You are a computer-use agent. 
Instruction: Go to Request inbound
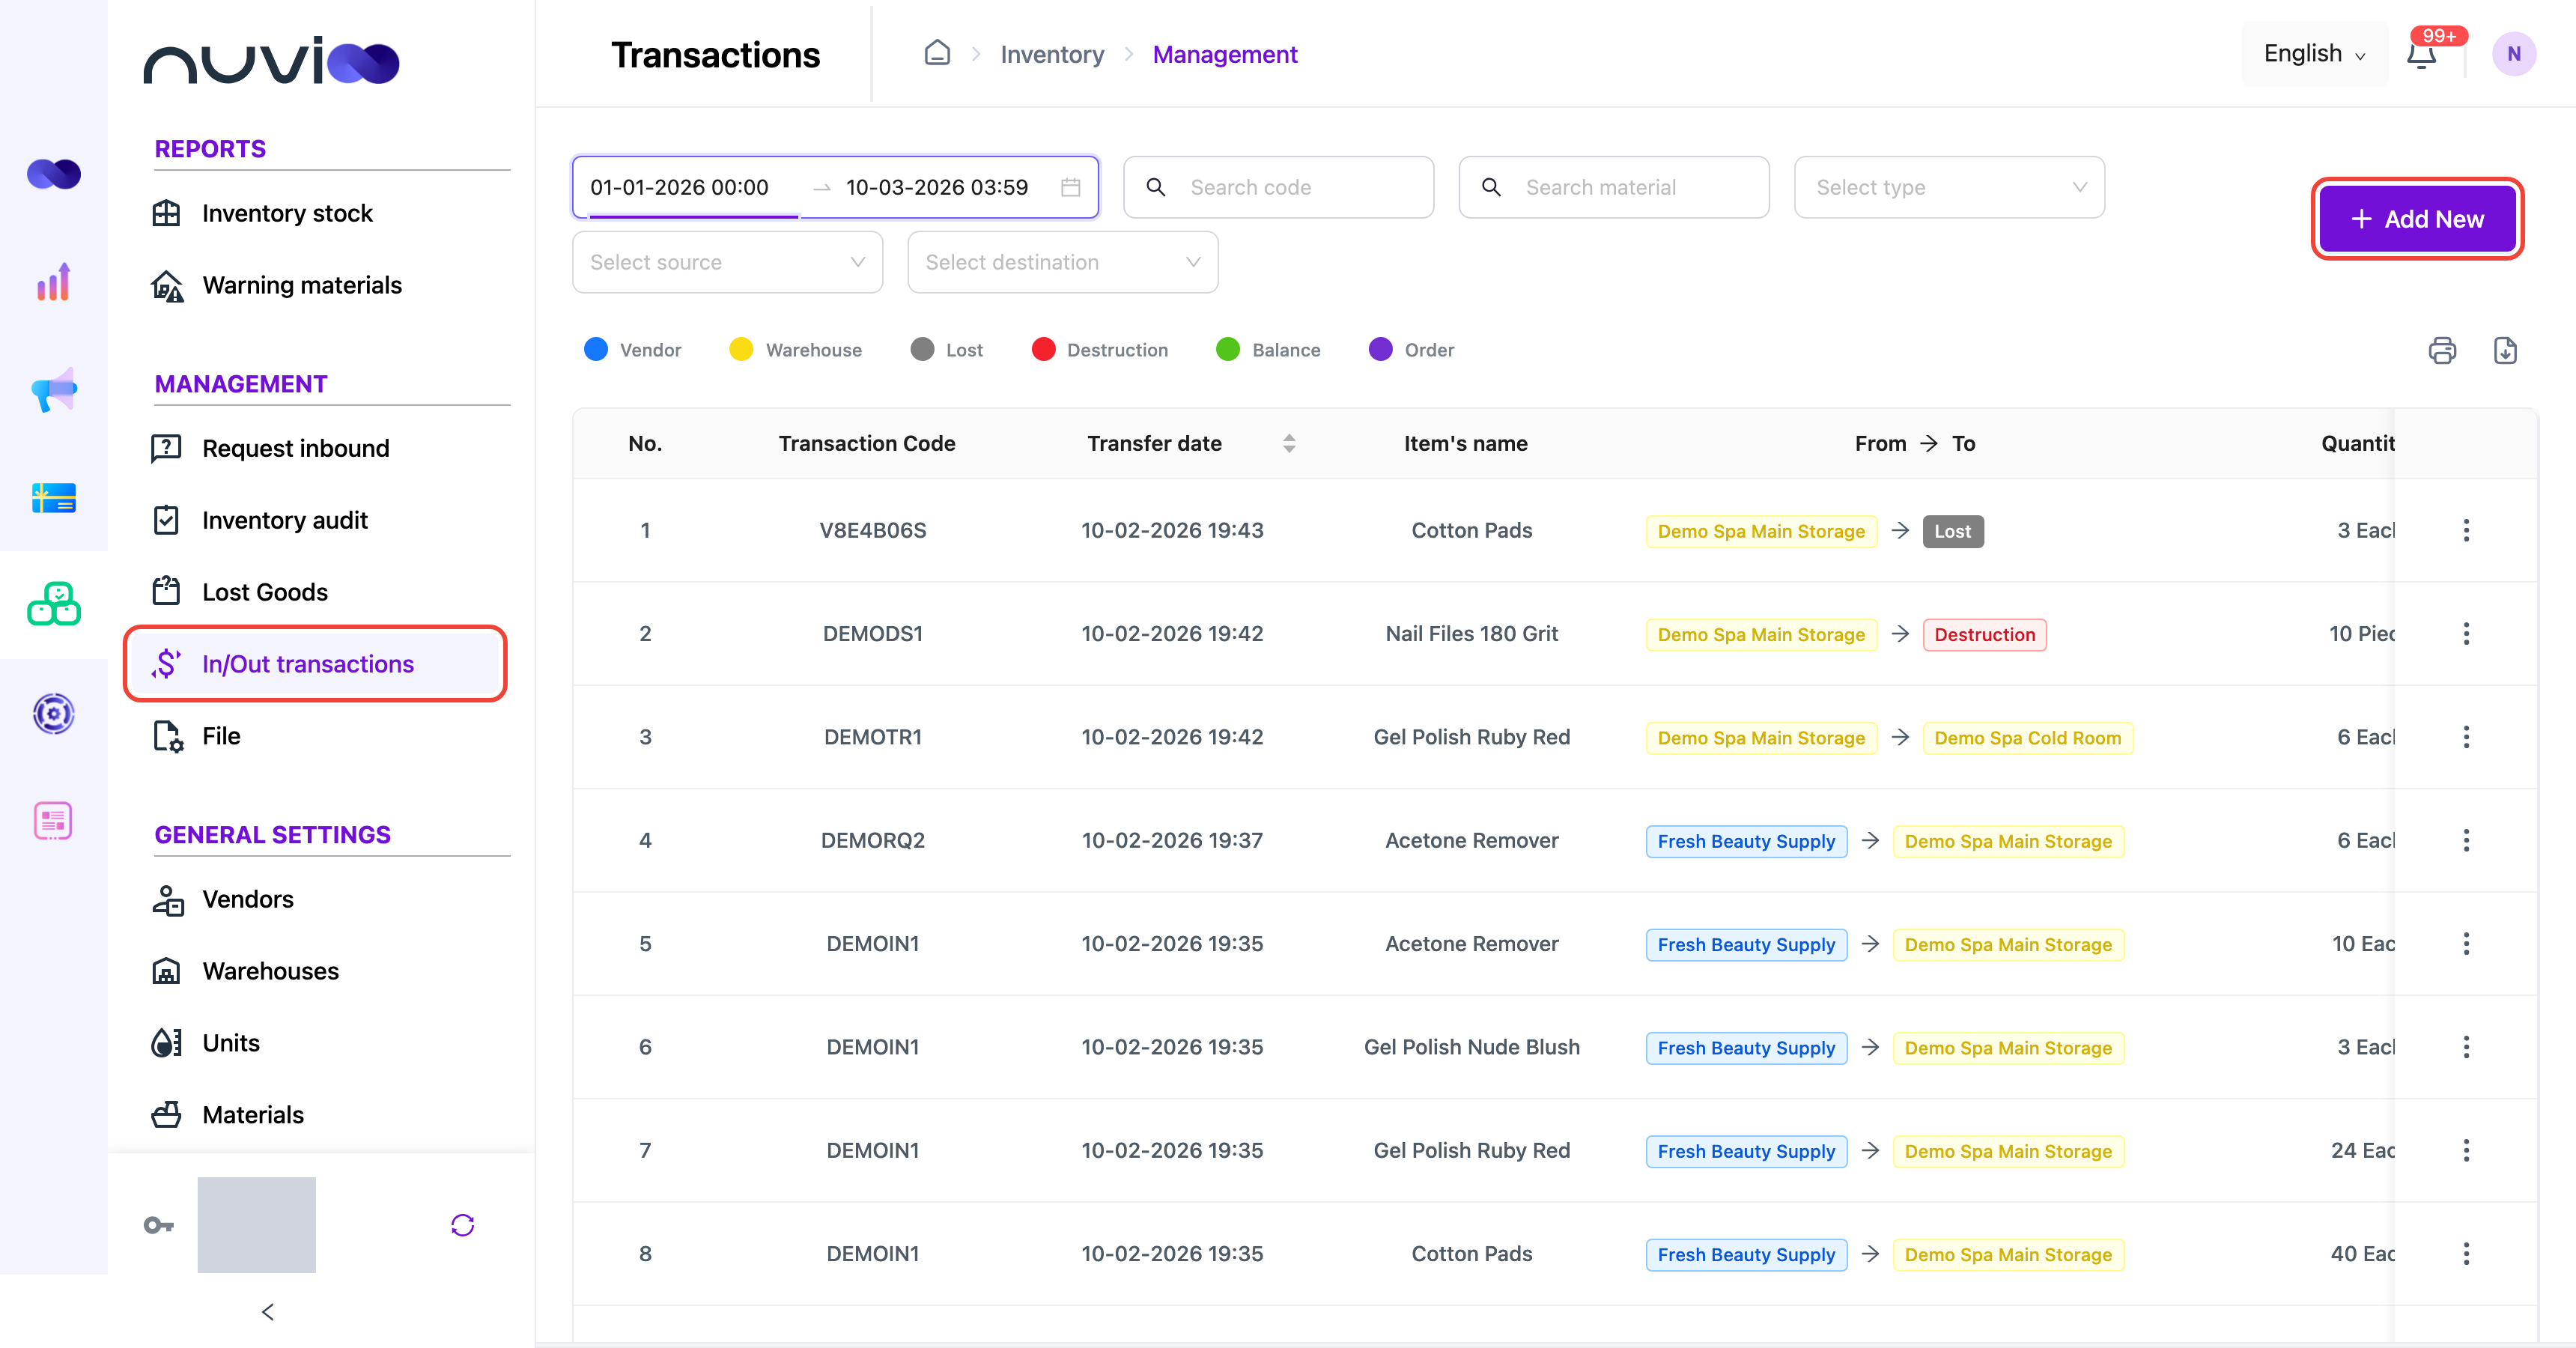click(295, 448)
